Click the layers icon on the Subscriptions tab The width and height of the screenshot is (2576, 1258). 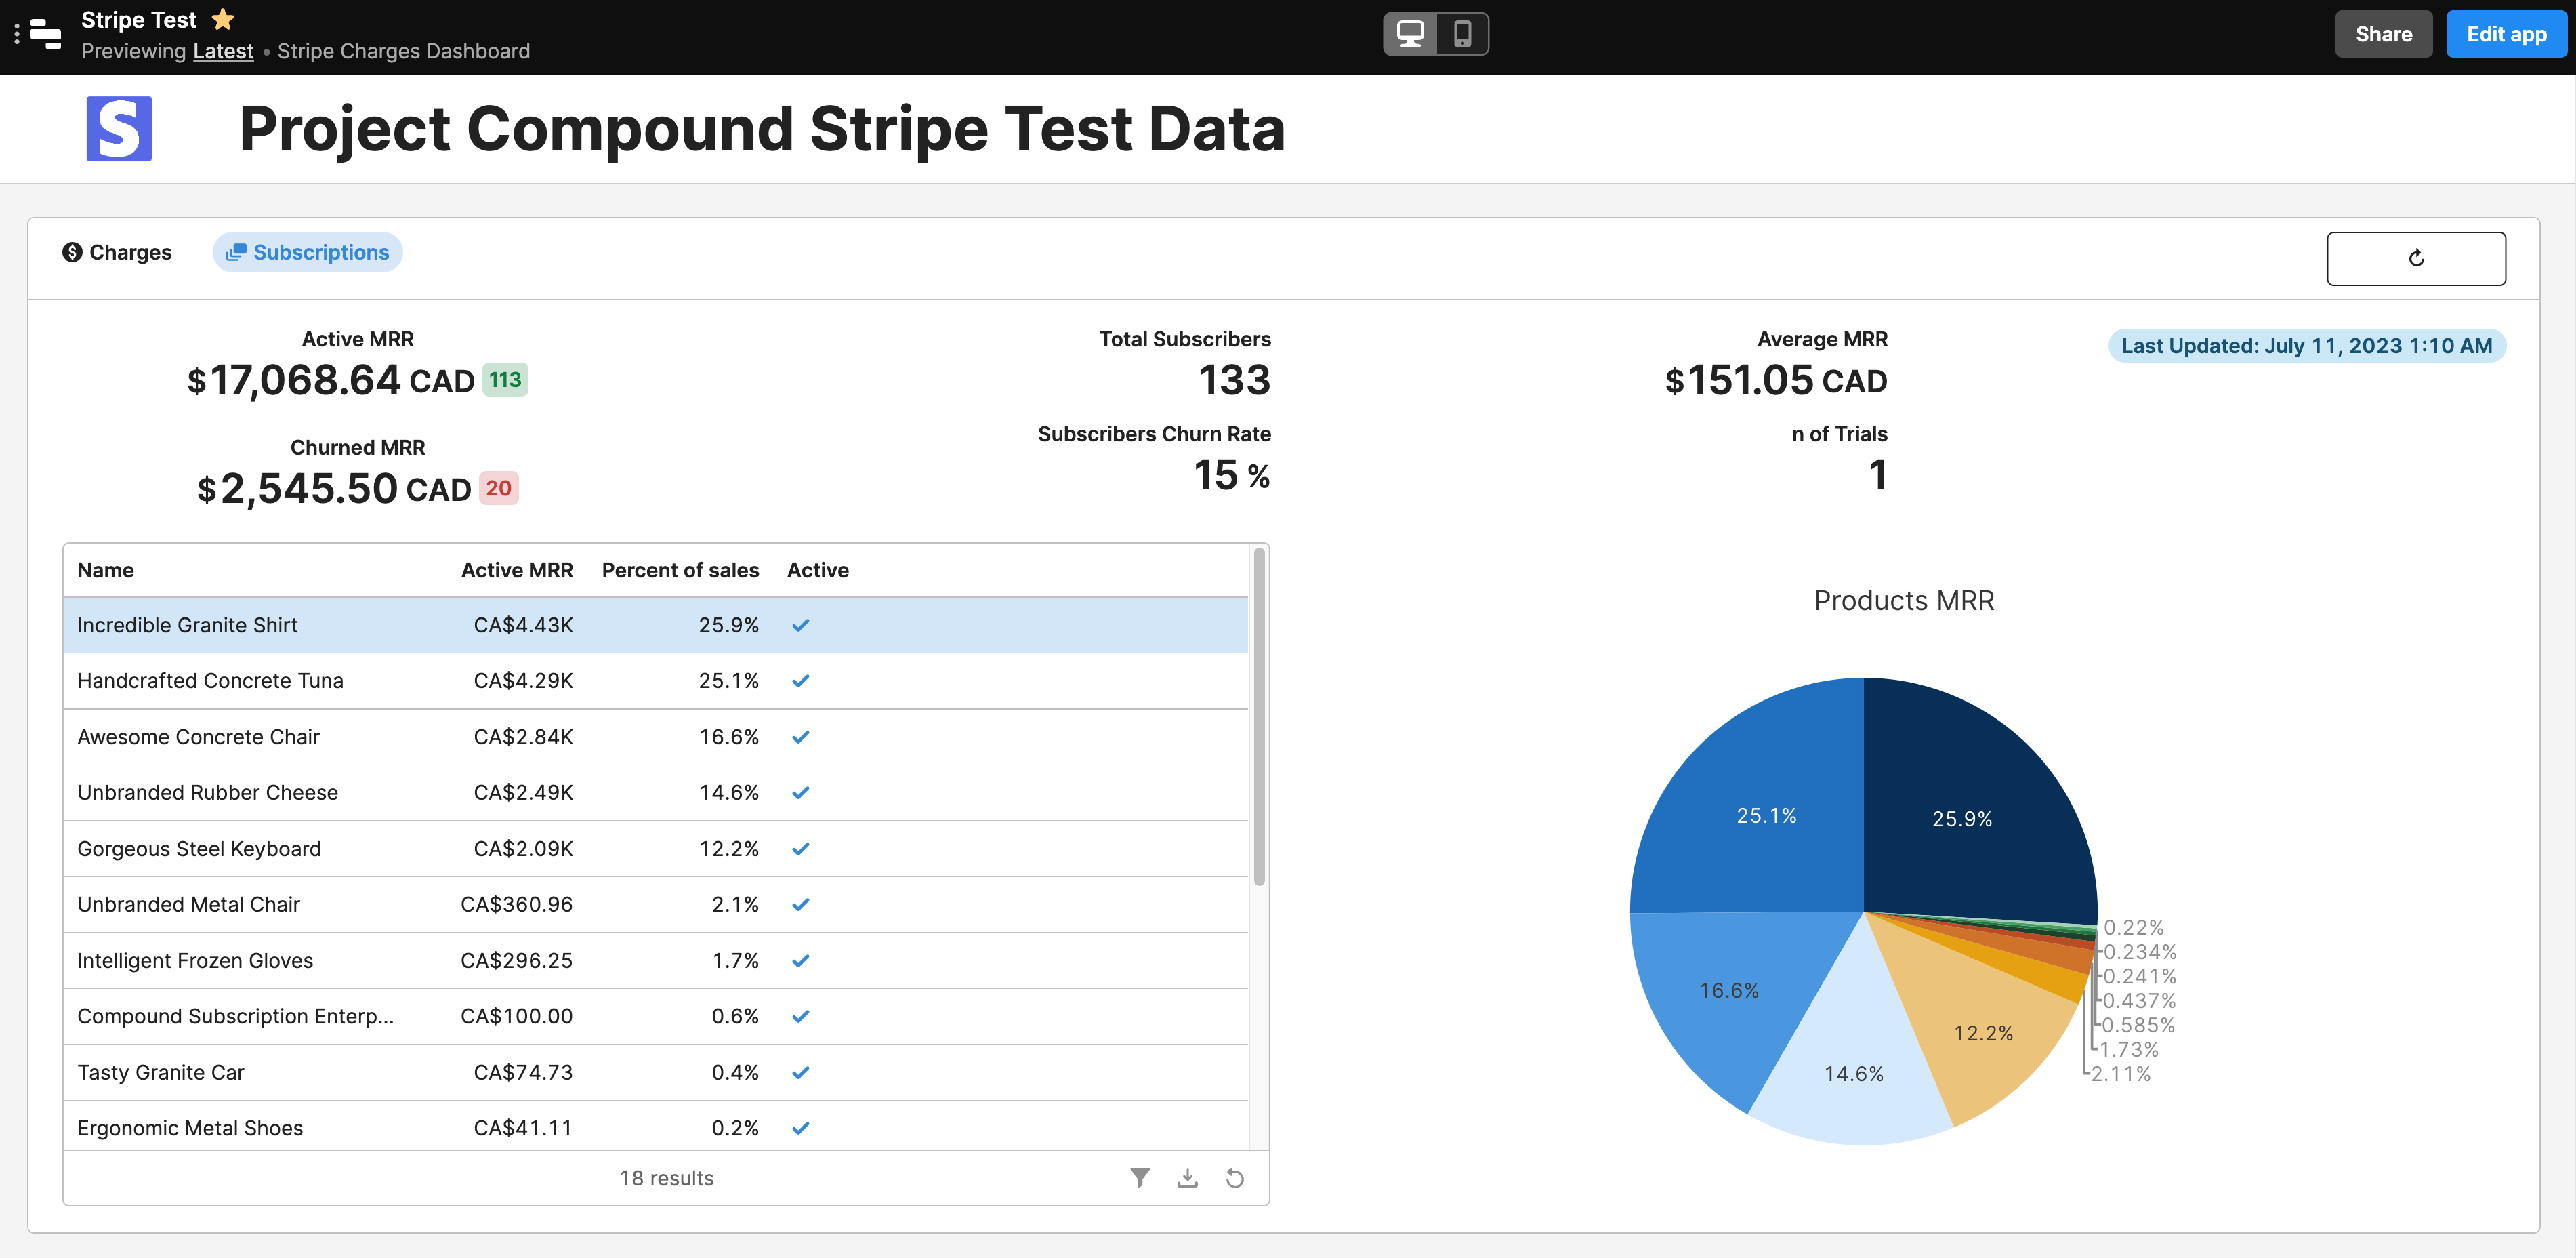(237, 252)
